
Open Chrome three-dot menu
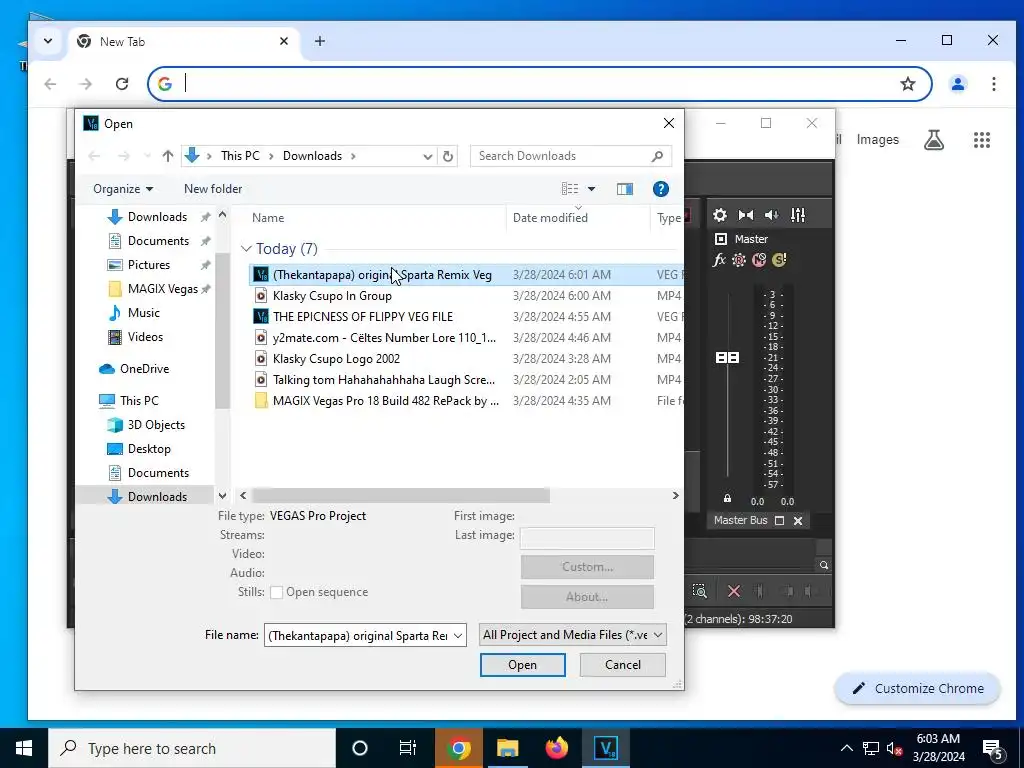(x=993, y=84)
